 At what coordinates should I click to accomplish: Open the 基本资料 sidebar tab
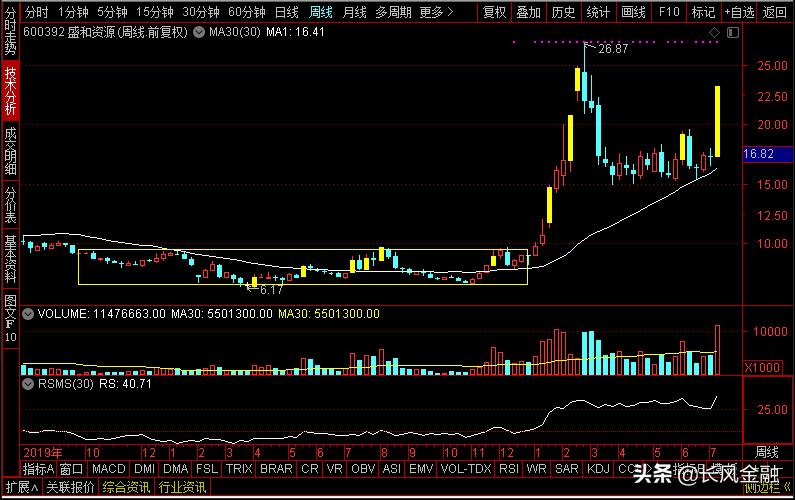point(10,259)
